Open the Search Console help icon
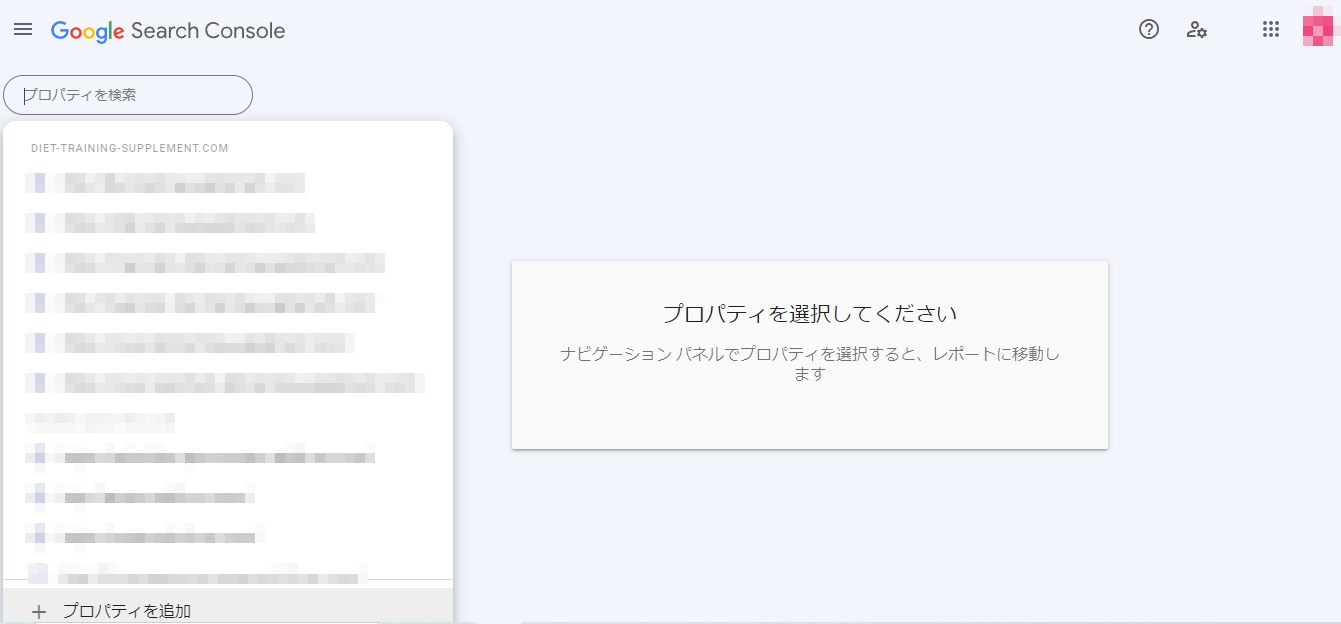Screen dimensions: 1341x624 (1149, 30)
